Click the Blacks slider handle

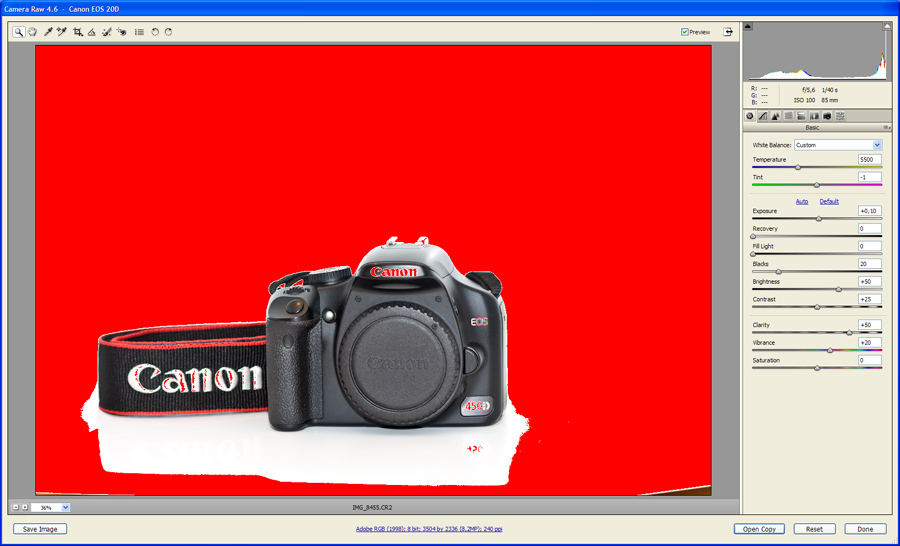coord(779,272)
